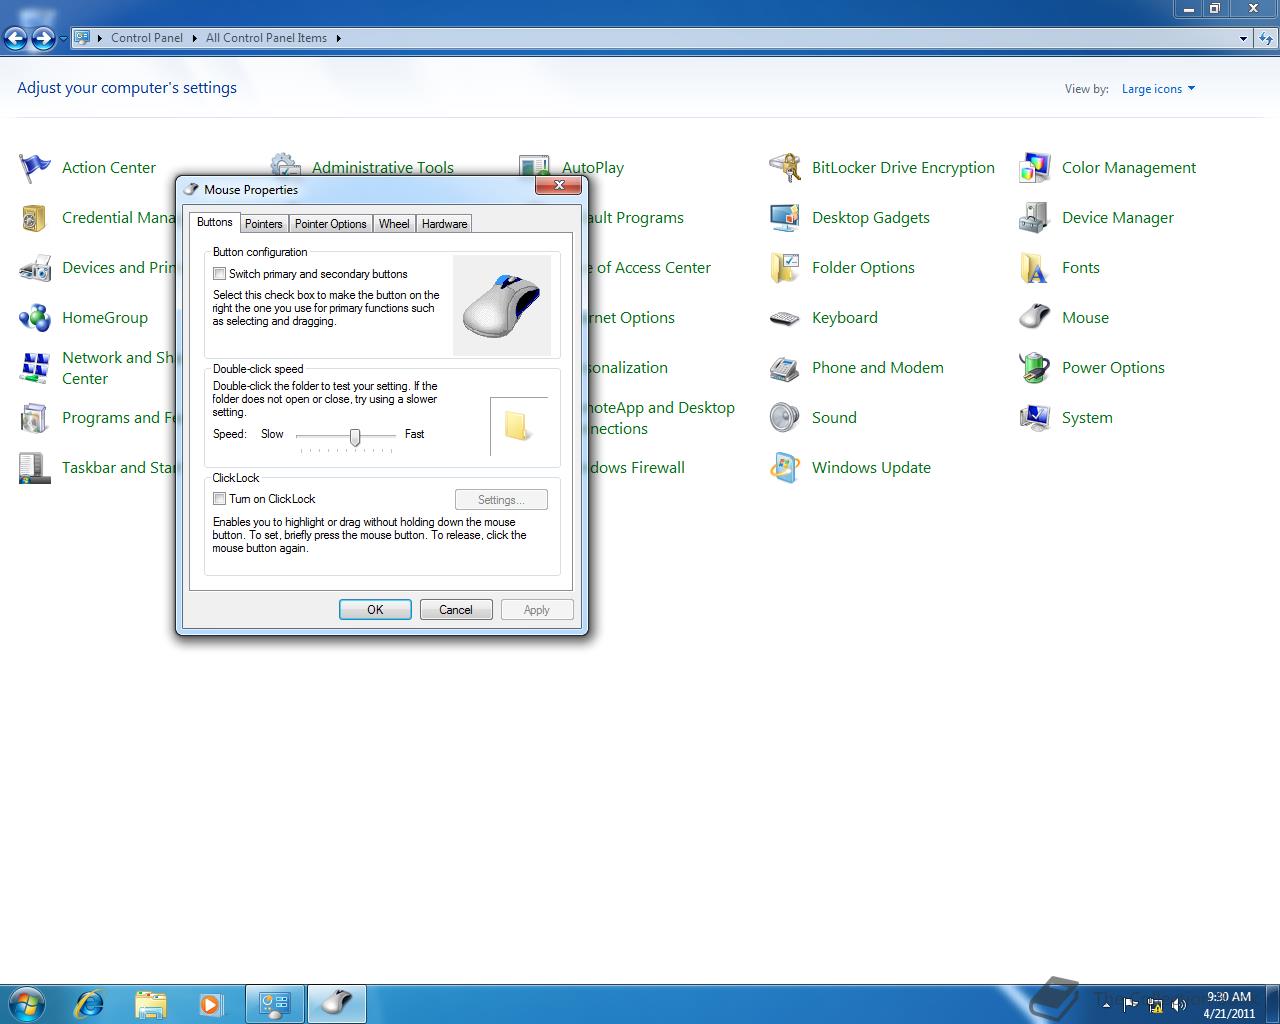This screenshot has width=1280, height=1024.
Task: Open the Desktop Gadgets icon
Action: click(x=785, y=218)
